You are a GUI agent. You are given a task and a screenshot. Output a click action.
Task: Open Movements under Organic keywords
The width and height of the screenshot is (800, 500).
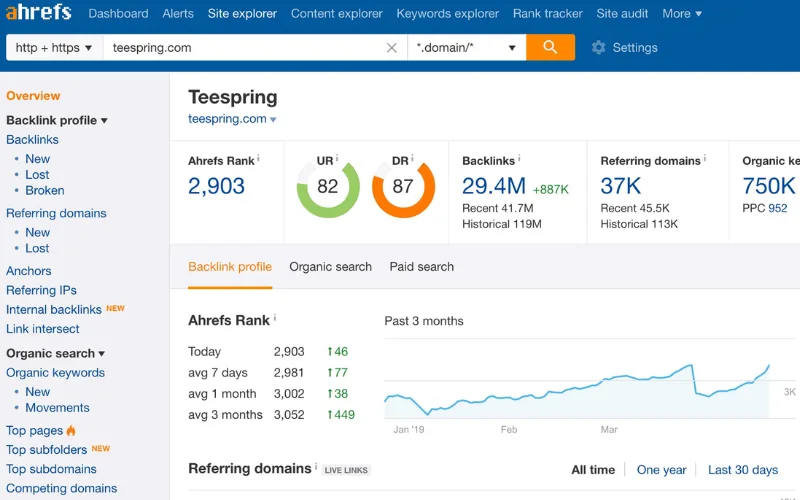tap(57, 408)
